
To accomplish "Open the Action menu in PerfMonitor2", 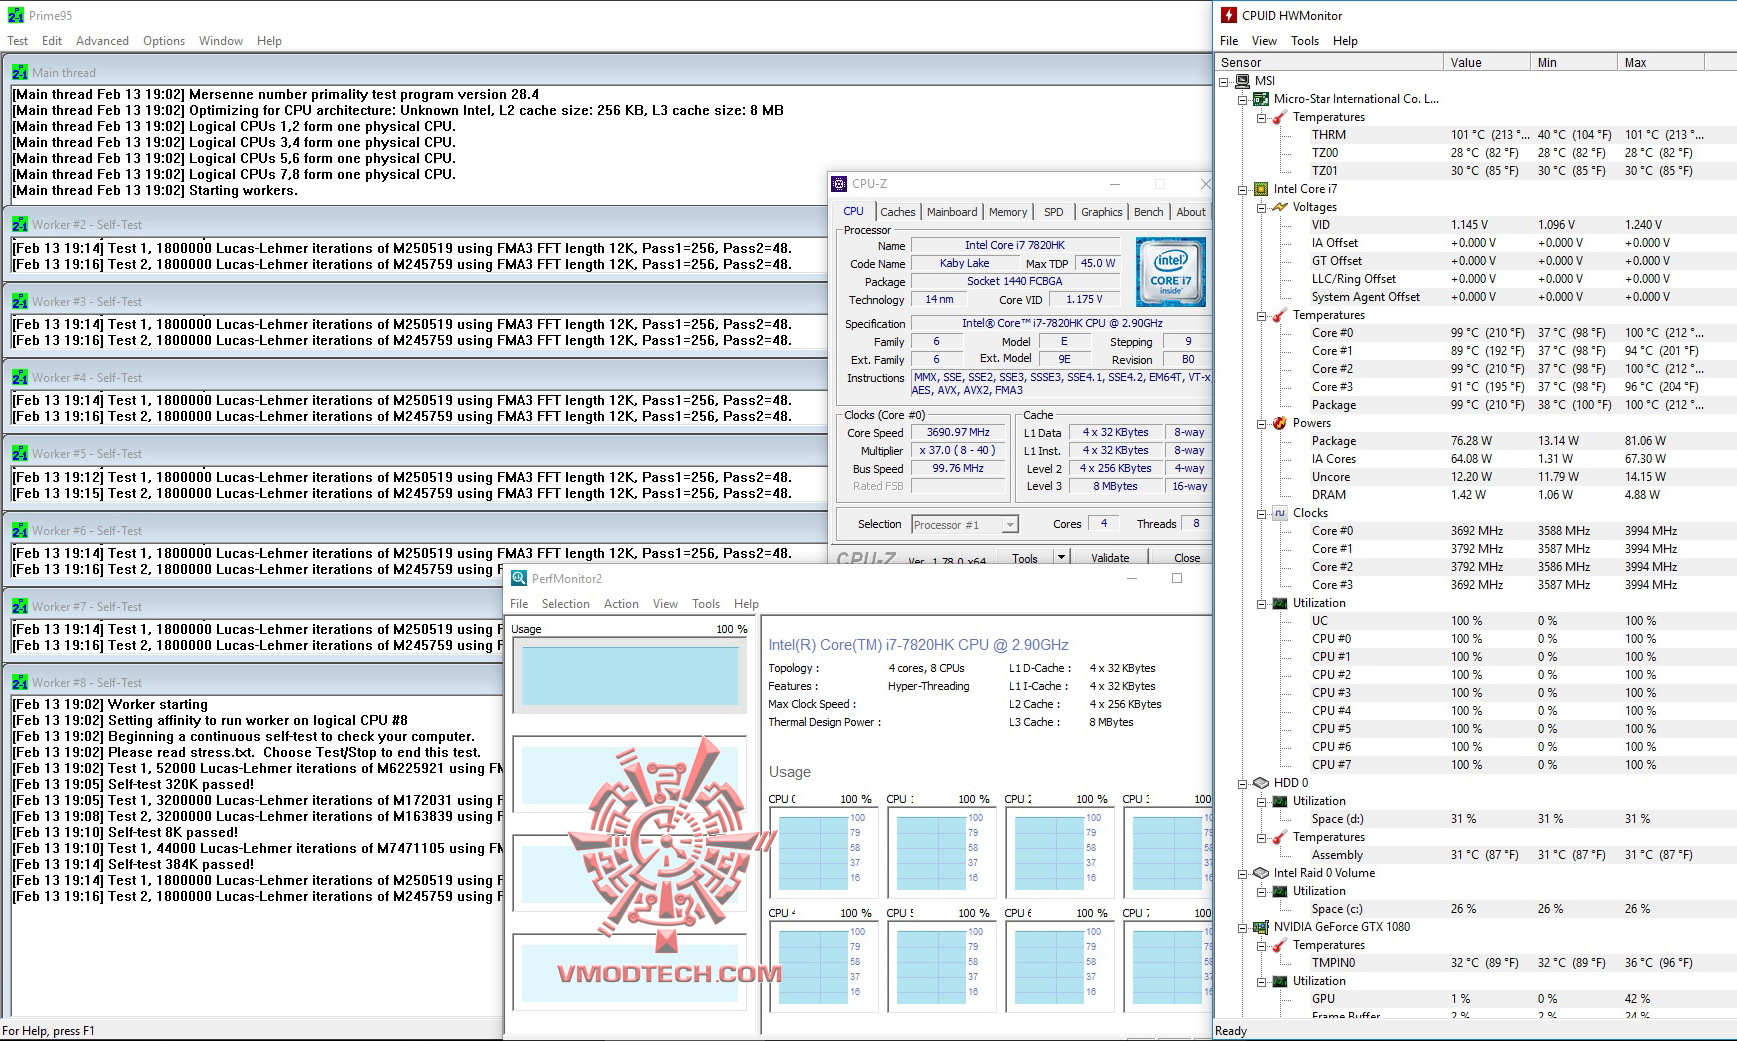I will coord(621,604).
